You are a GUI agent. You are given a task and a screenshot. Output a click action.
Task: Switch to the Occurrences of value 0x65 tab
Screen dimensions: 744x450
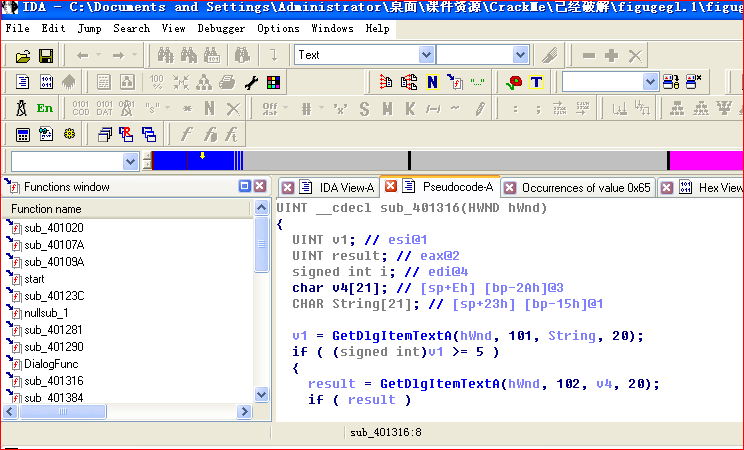coord(586,188)
